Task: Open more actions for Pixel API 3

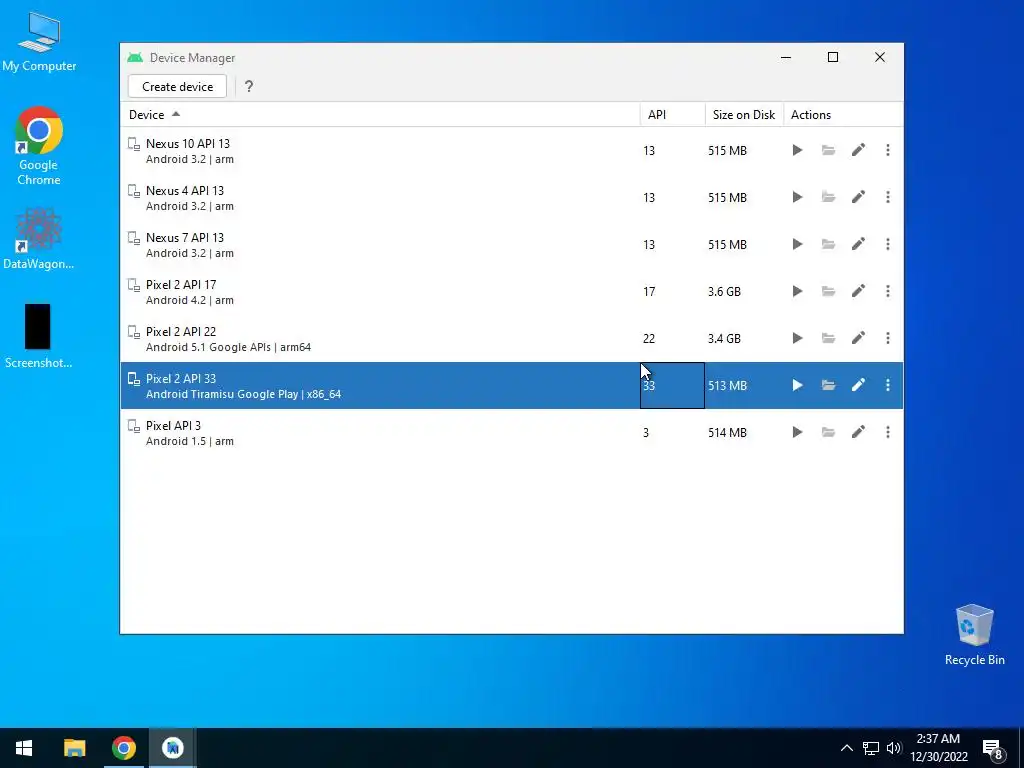Action: 888,432
